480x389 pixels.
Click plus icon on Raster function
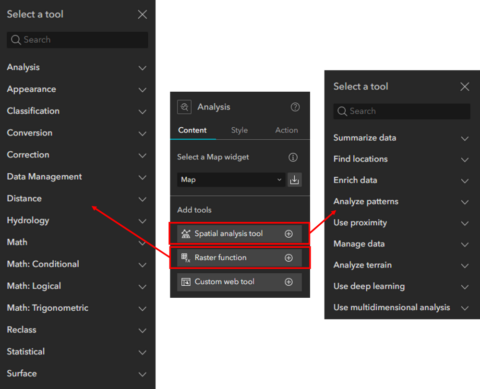pyautogui.click(x=289, y=258)
